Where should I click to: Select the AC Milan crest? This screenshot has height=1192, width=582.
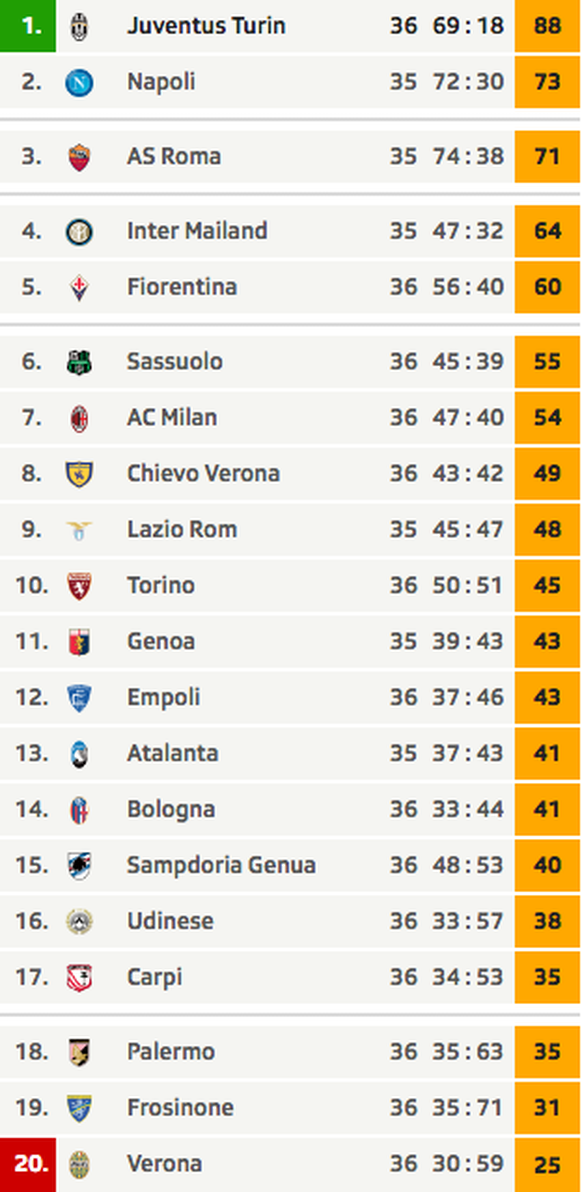79,417
